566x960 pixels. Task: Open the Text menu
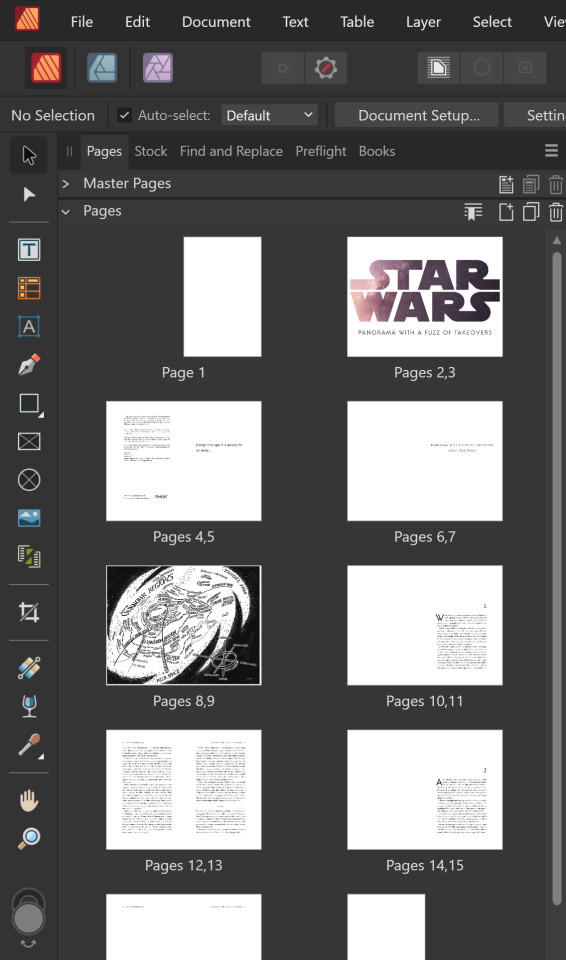pos(295,22)
